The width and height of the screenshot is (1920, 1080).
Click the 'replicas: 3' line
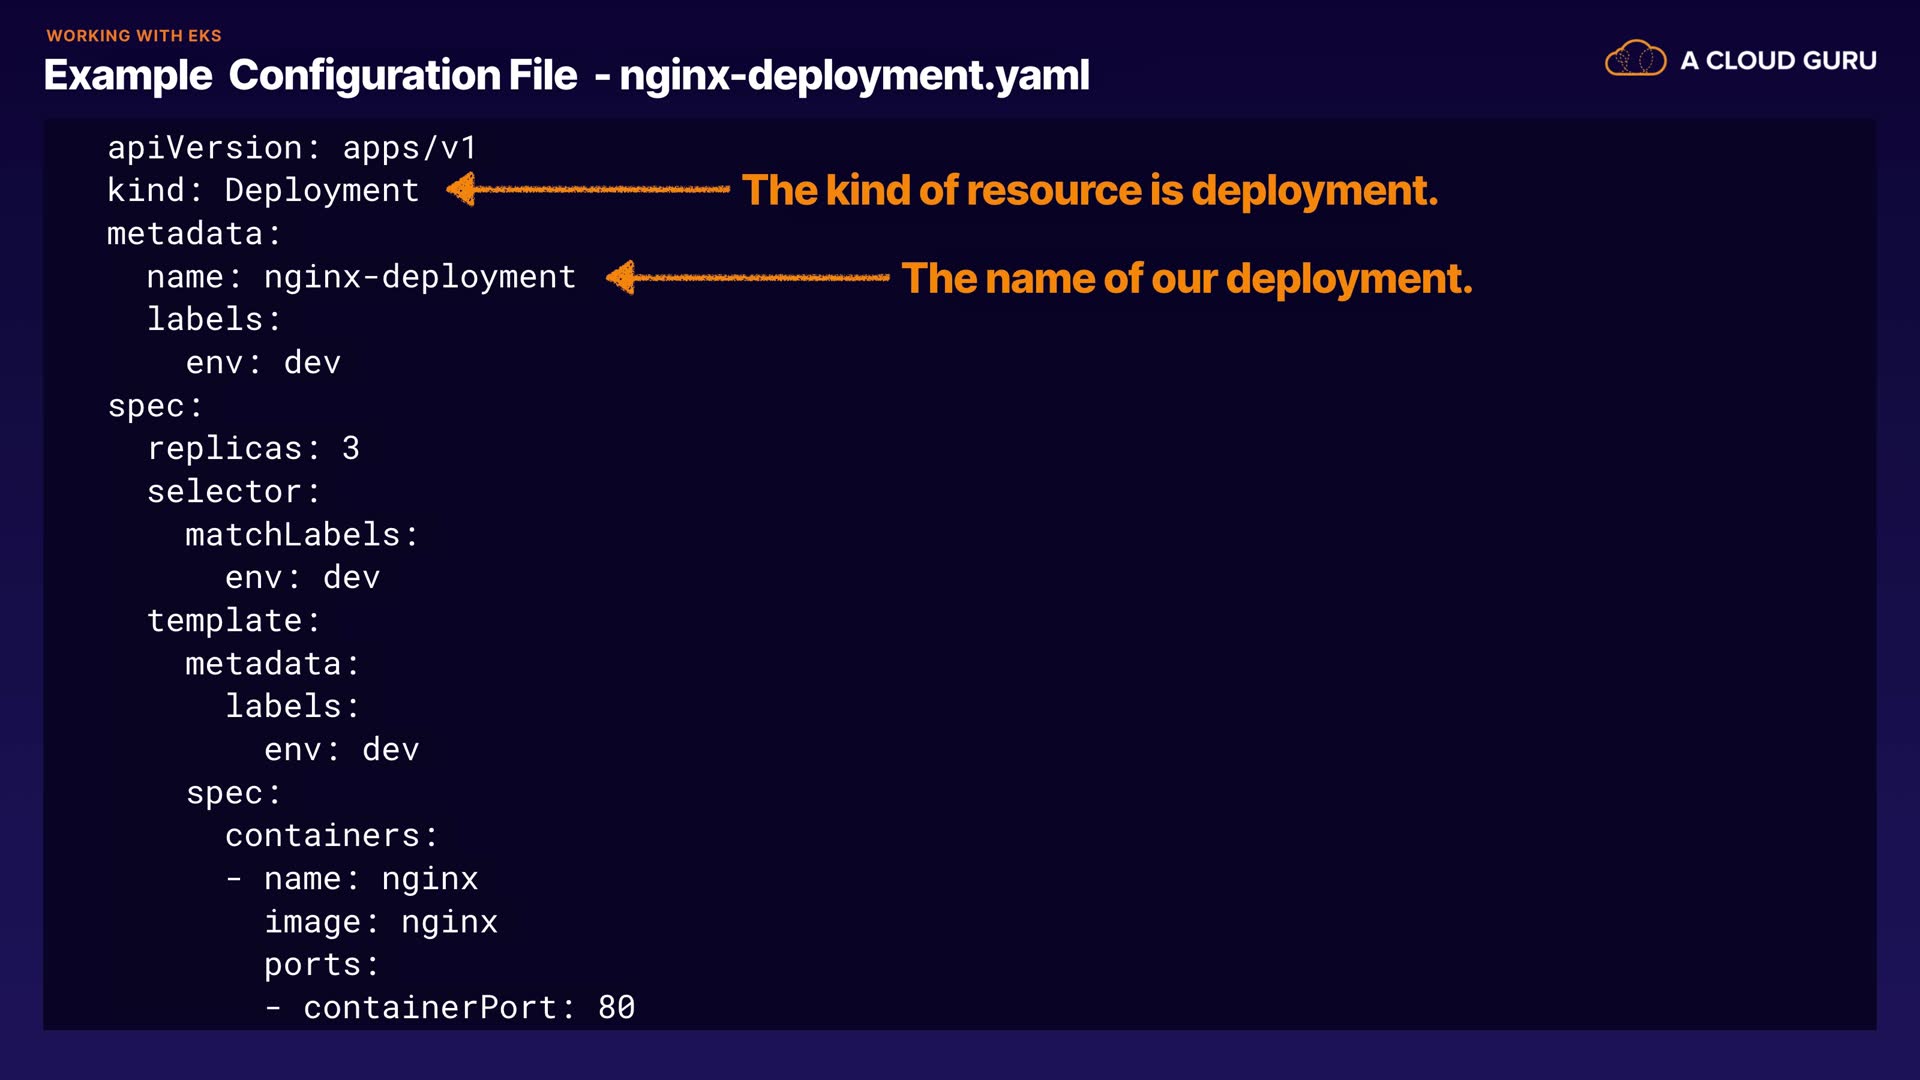click(253, 449)
